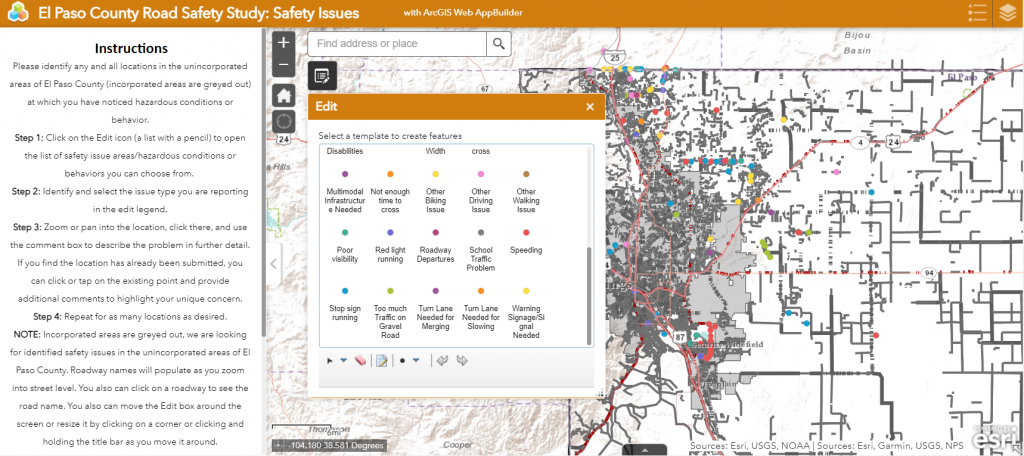Open the attributes edit tool

(381, 361)
